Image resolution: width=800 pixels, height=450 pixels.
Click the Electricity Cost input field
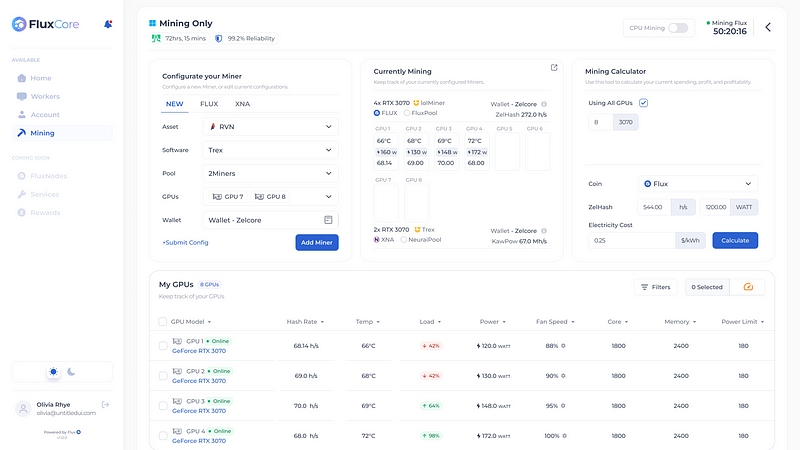(x=632, y=240)
